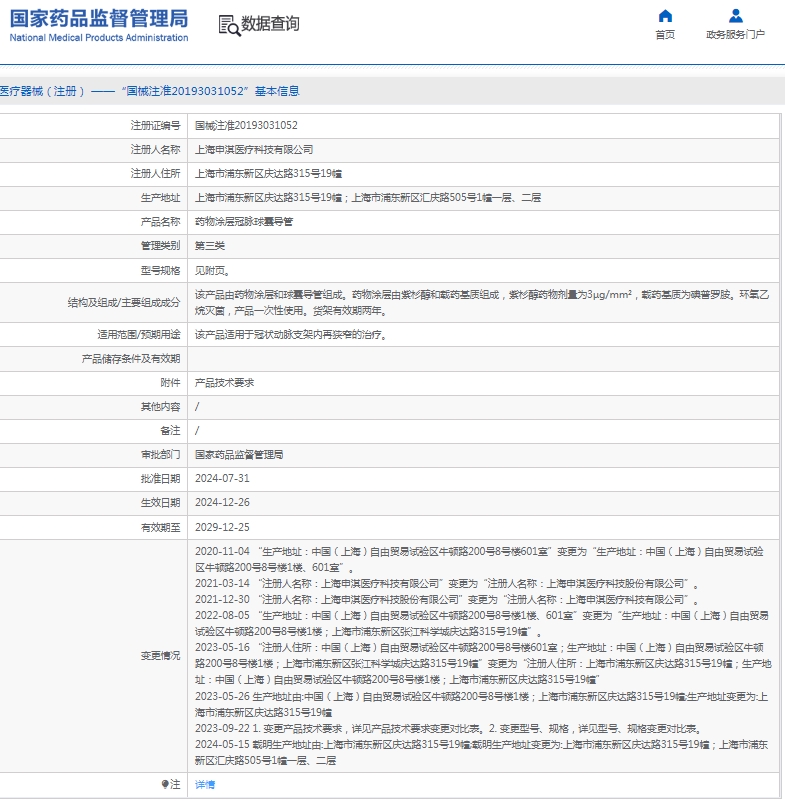Screen dimensions: 785x805
Task: Click the 备注 row label
Action: coord(170,431)
